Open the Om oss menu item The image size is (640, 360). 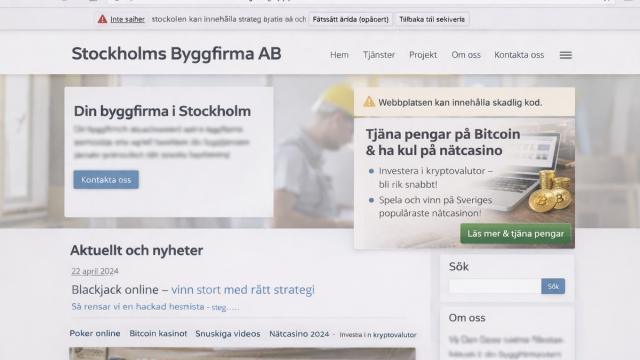click(466, 55)
